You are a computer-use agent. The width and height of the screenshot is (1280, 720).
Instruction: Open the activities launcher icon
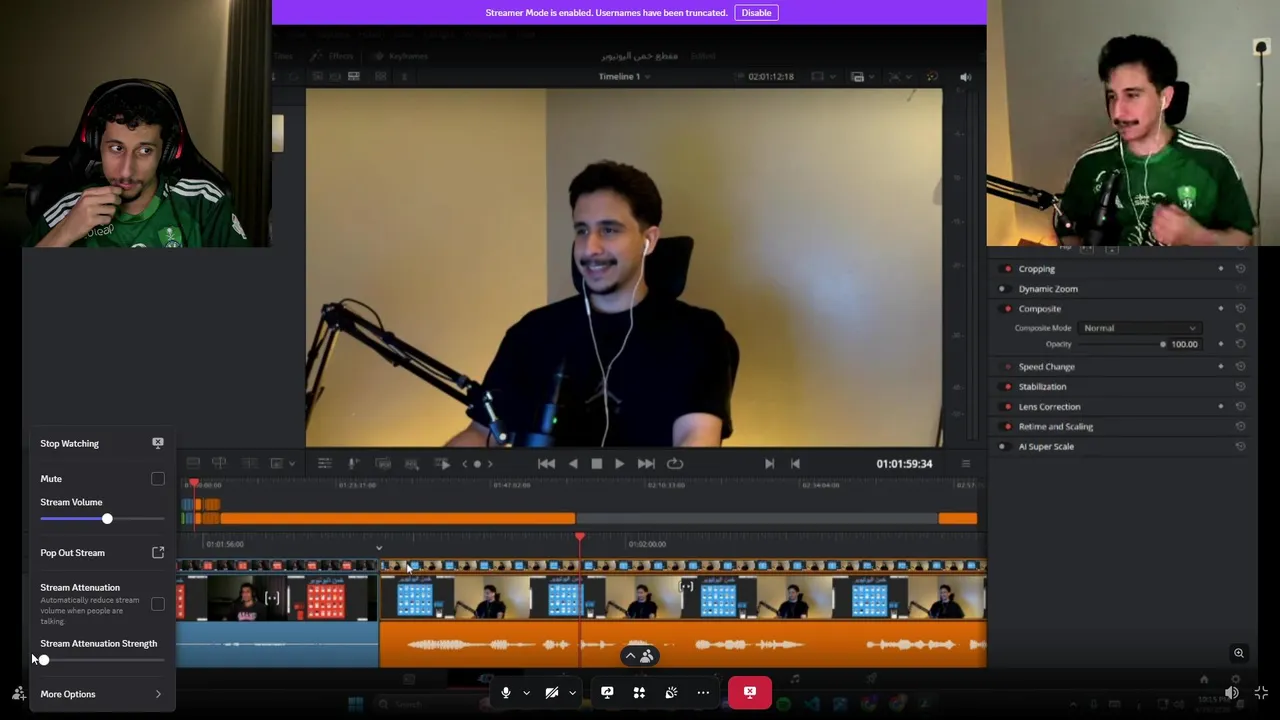pos(639,692)
